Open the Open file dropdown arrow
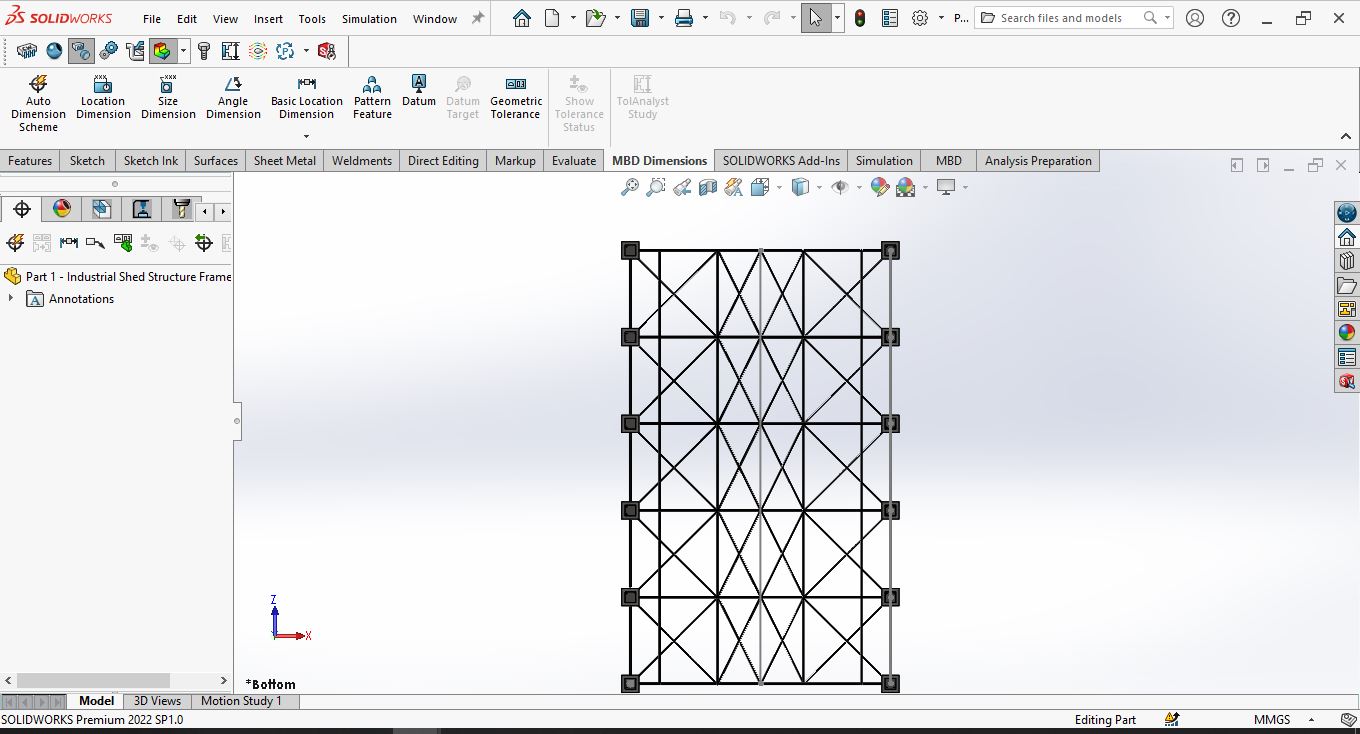Image resolution: width=1360 pixels, height=734 pixels. (617, 18)
